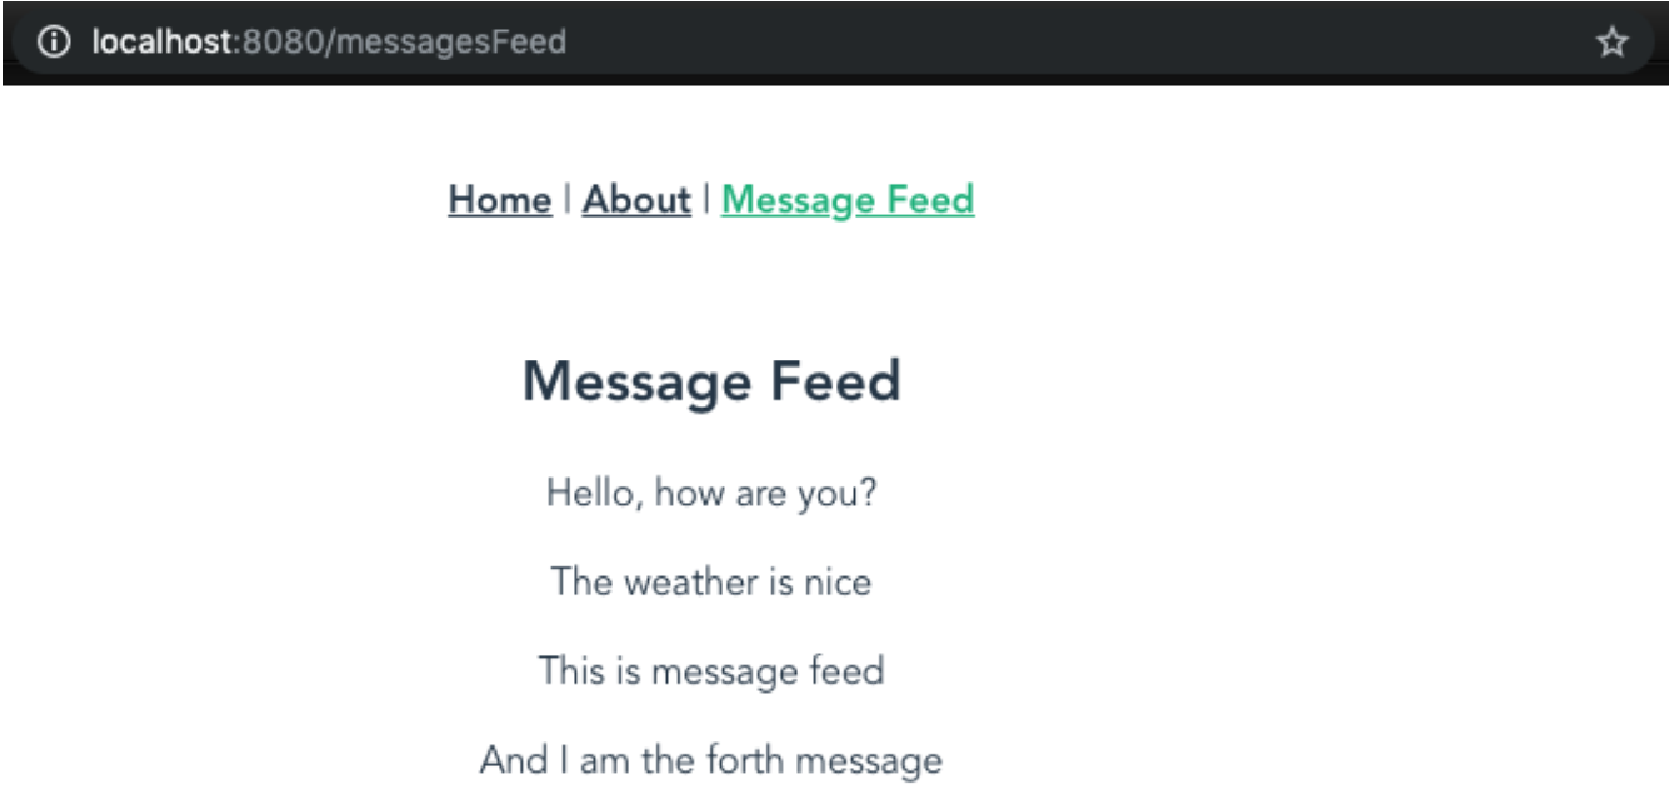Select the 'Hello, how are you?' message
The image size is (1673, 812).
tap(711, 493)
